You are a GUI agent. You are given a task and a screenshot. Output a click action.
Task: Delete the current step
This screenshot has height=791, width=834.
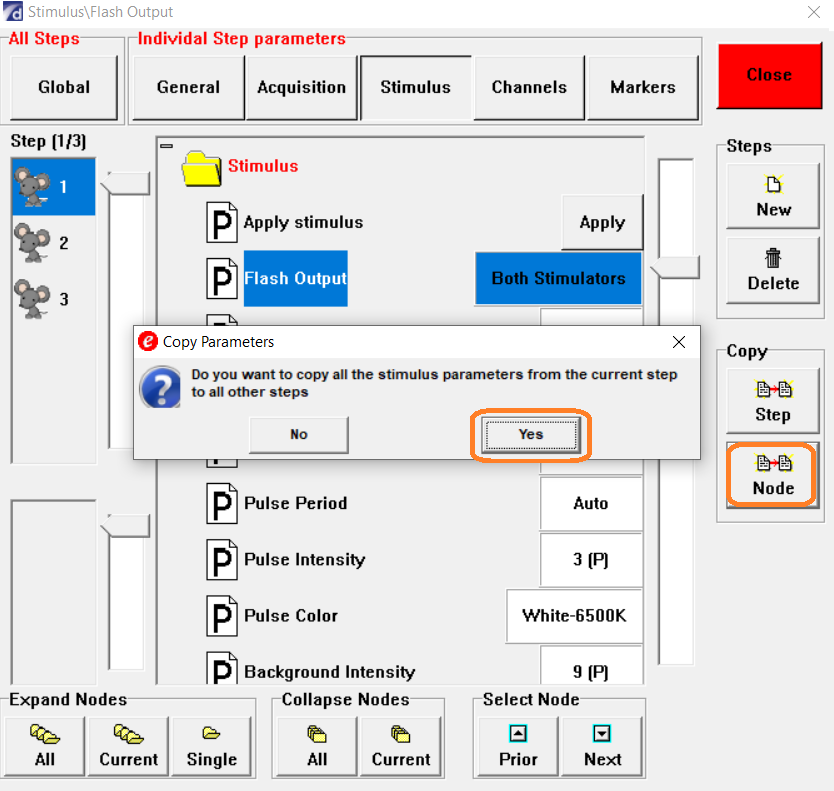click(773, 270)
